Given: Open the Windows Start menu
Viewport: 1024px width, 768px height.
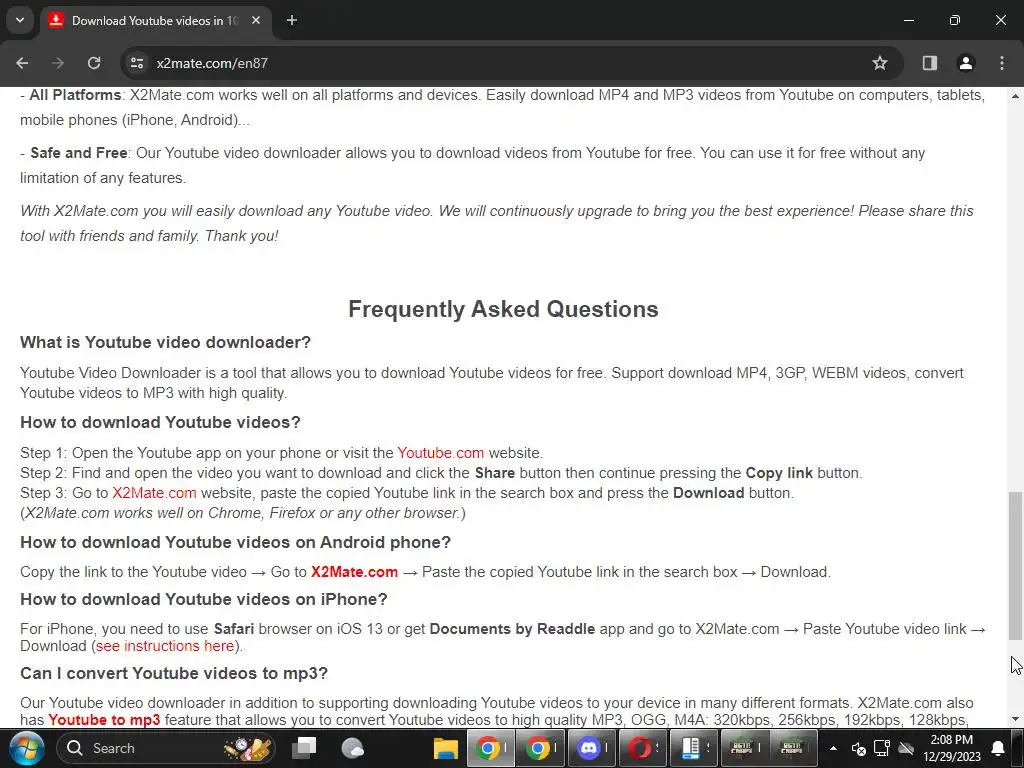Looking at the screenshot, I should tap(26, 748).
